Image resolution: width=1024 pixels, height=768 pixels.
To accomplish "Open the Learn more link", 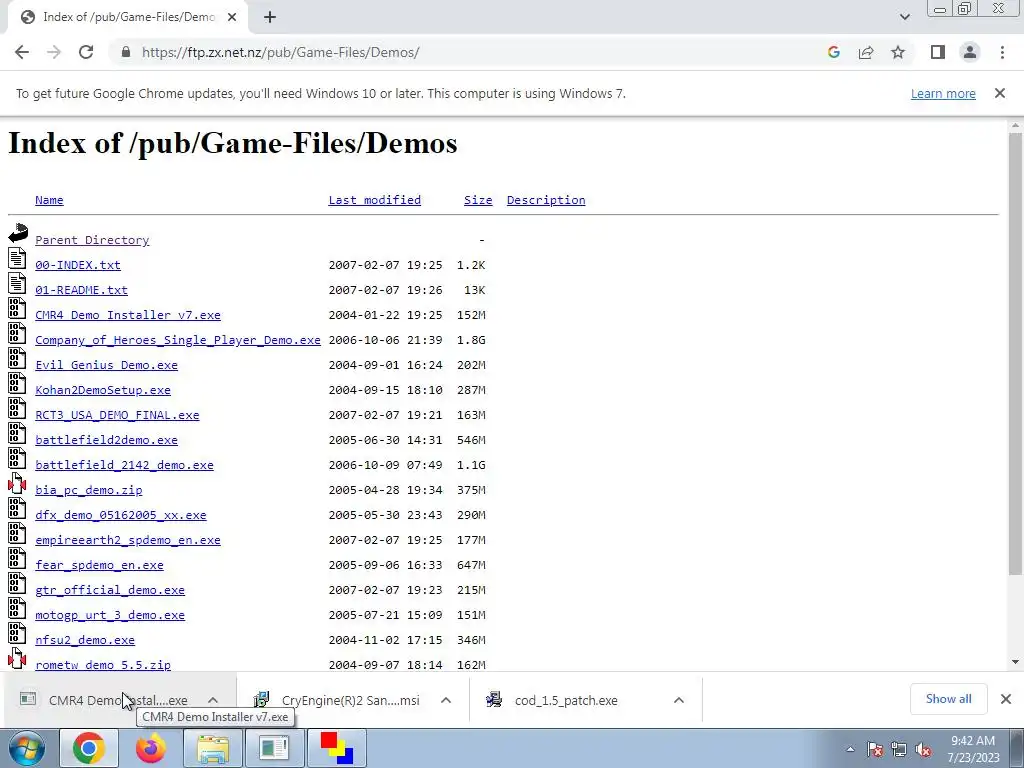I will [943, 93].
